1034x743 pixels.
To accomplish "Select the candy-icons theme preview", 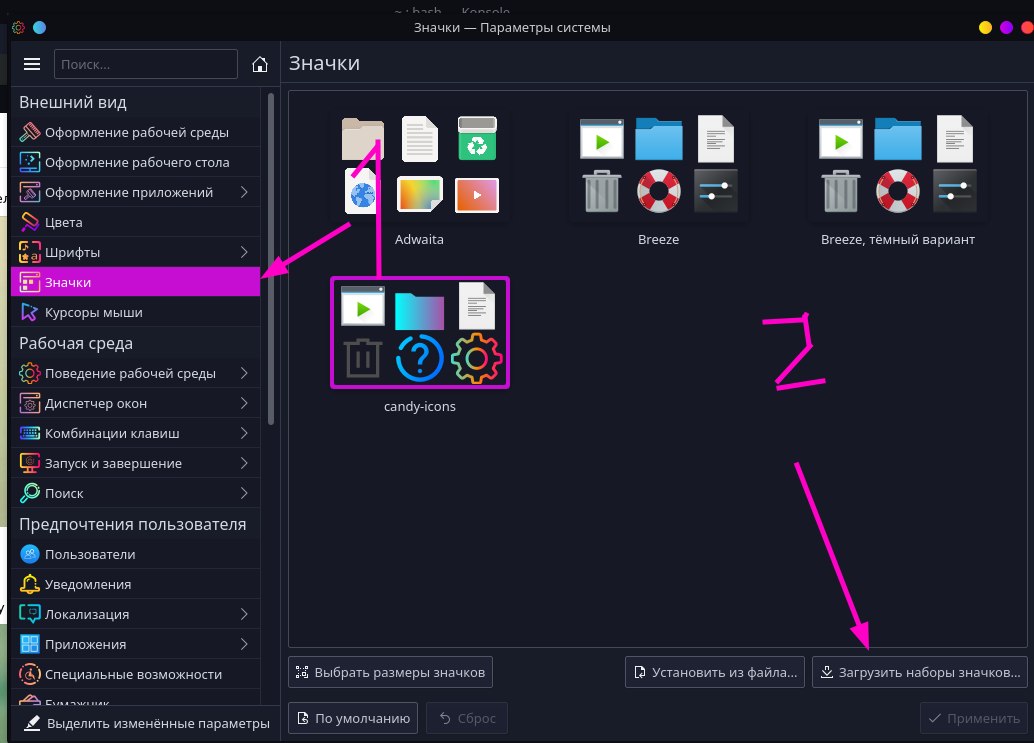I will click(419, 333).
